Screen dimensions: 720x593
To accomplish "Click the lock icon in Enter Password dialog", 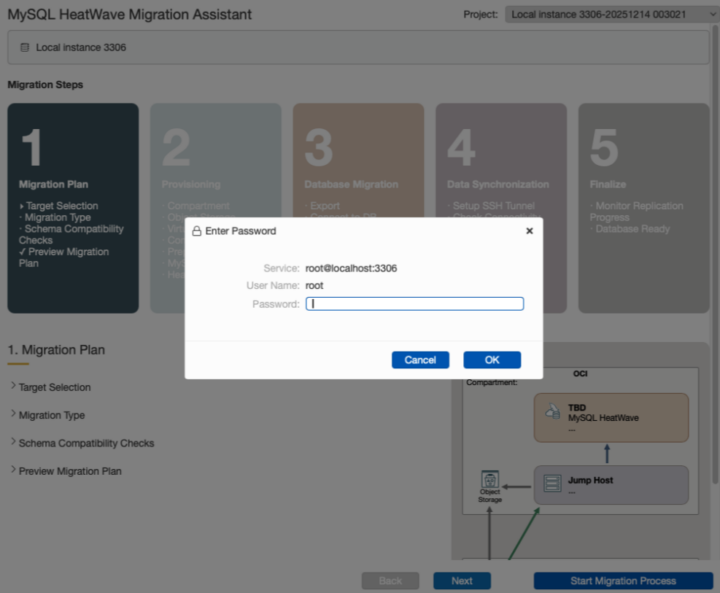I will (197, 231).
